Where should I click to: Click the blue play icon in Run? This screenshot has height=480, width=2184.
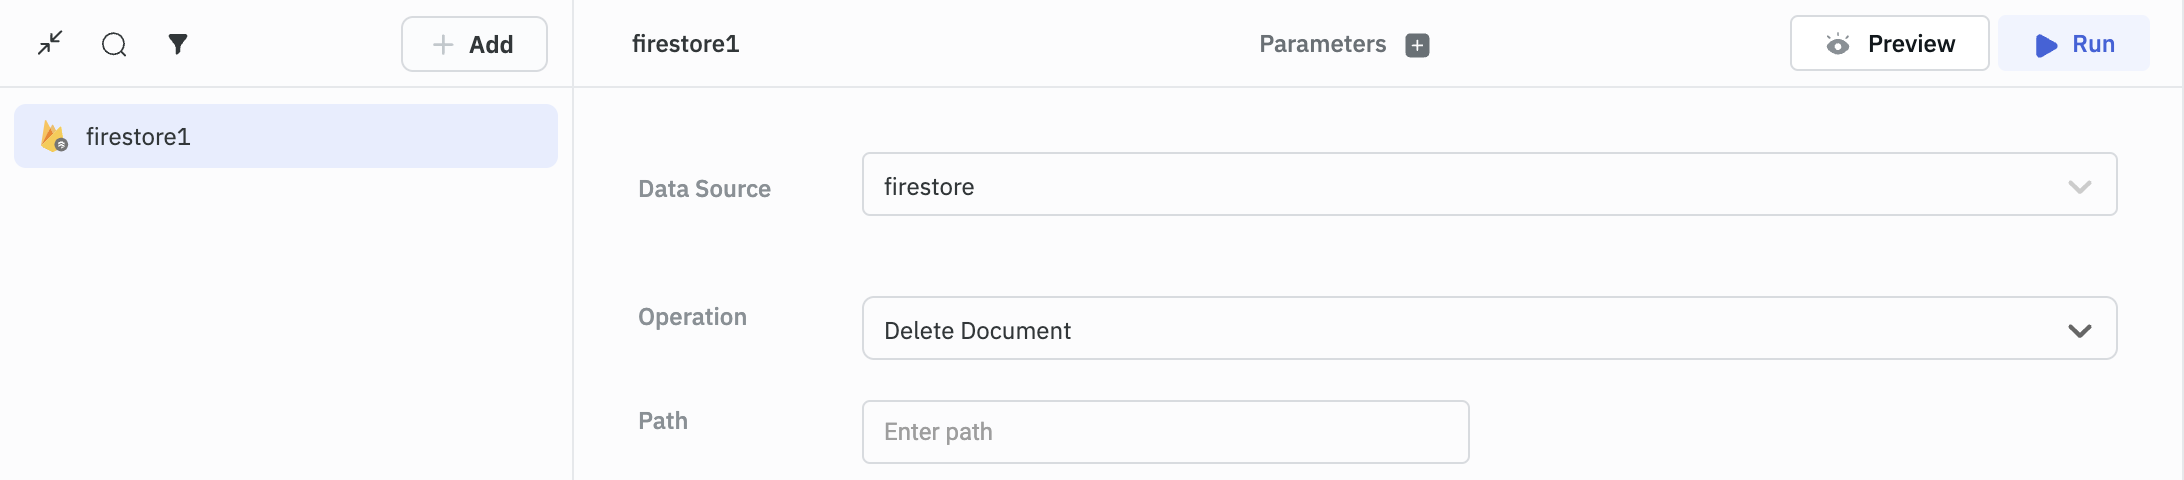pyautogui.click(x=2046, y=45)
